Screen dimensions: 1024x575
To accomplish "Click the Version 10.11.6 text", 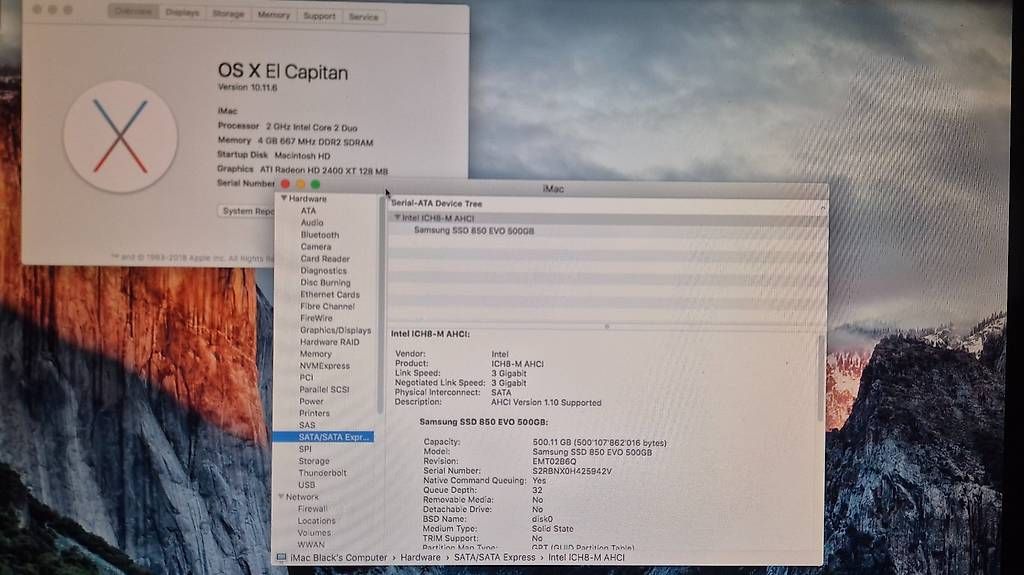I will (x=248, y=87).
